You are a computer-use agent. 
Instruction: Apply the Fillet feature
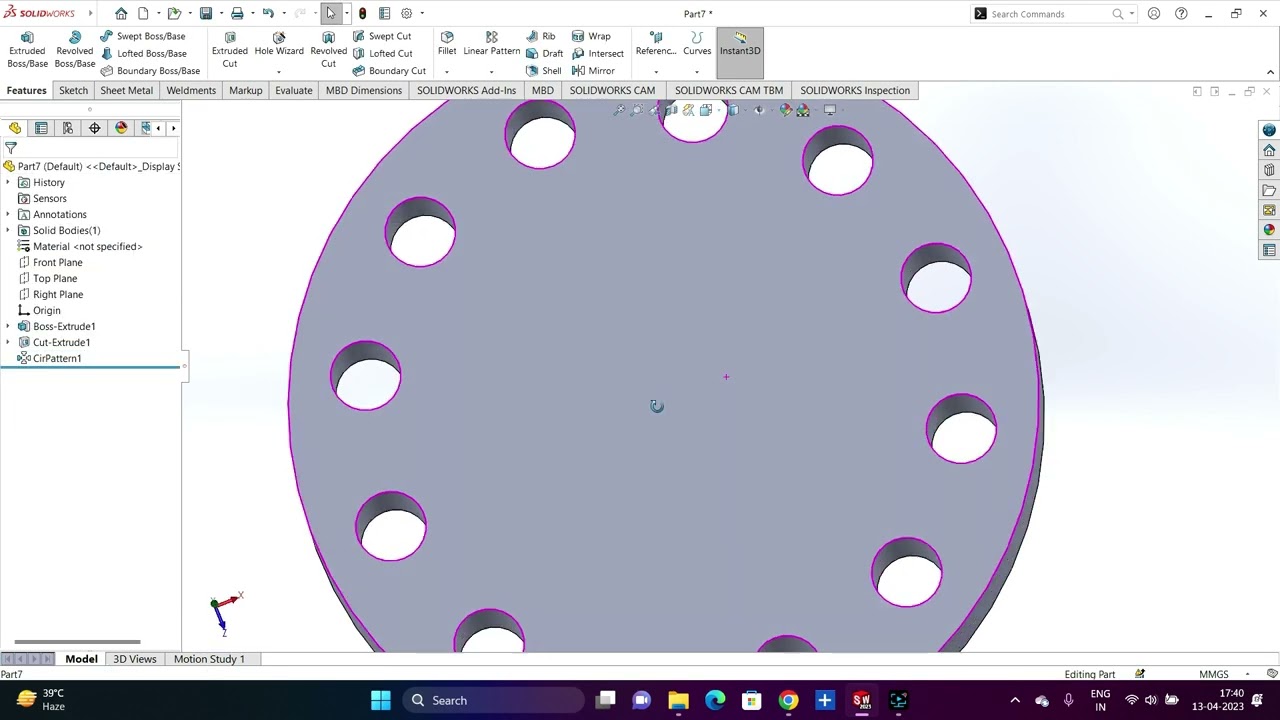[447, 45]
